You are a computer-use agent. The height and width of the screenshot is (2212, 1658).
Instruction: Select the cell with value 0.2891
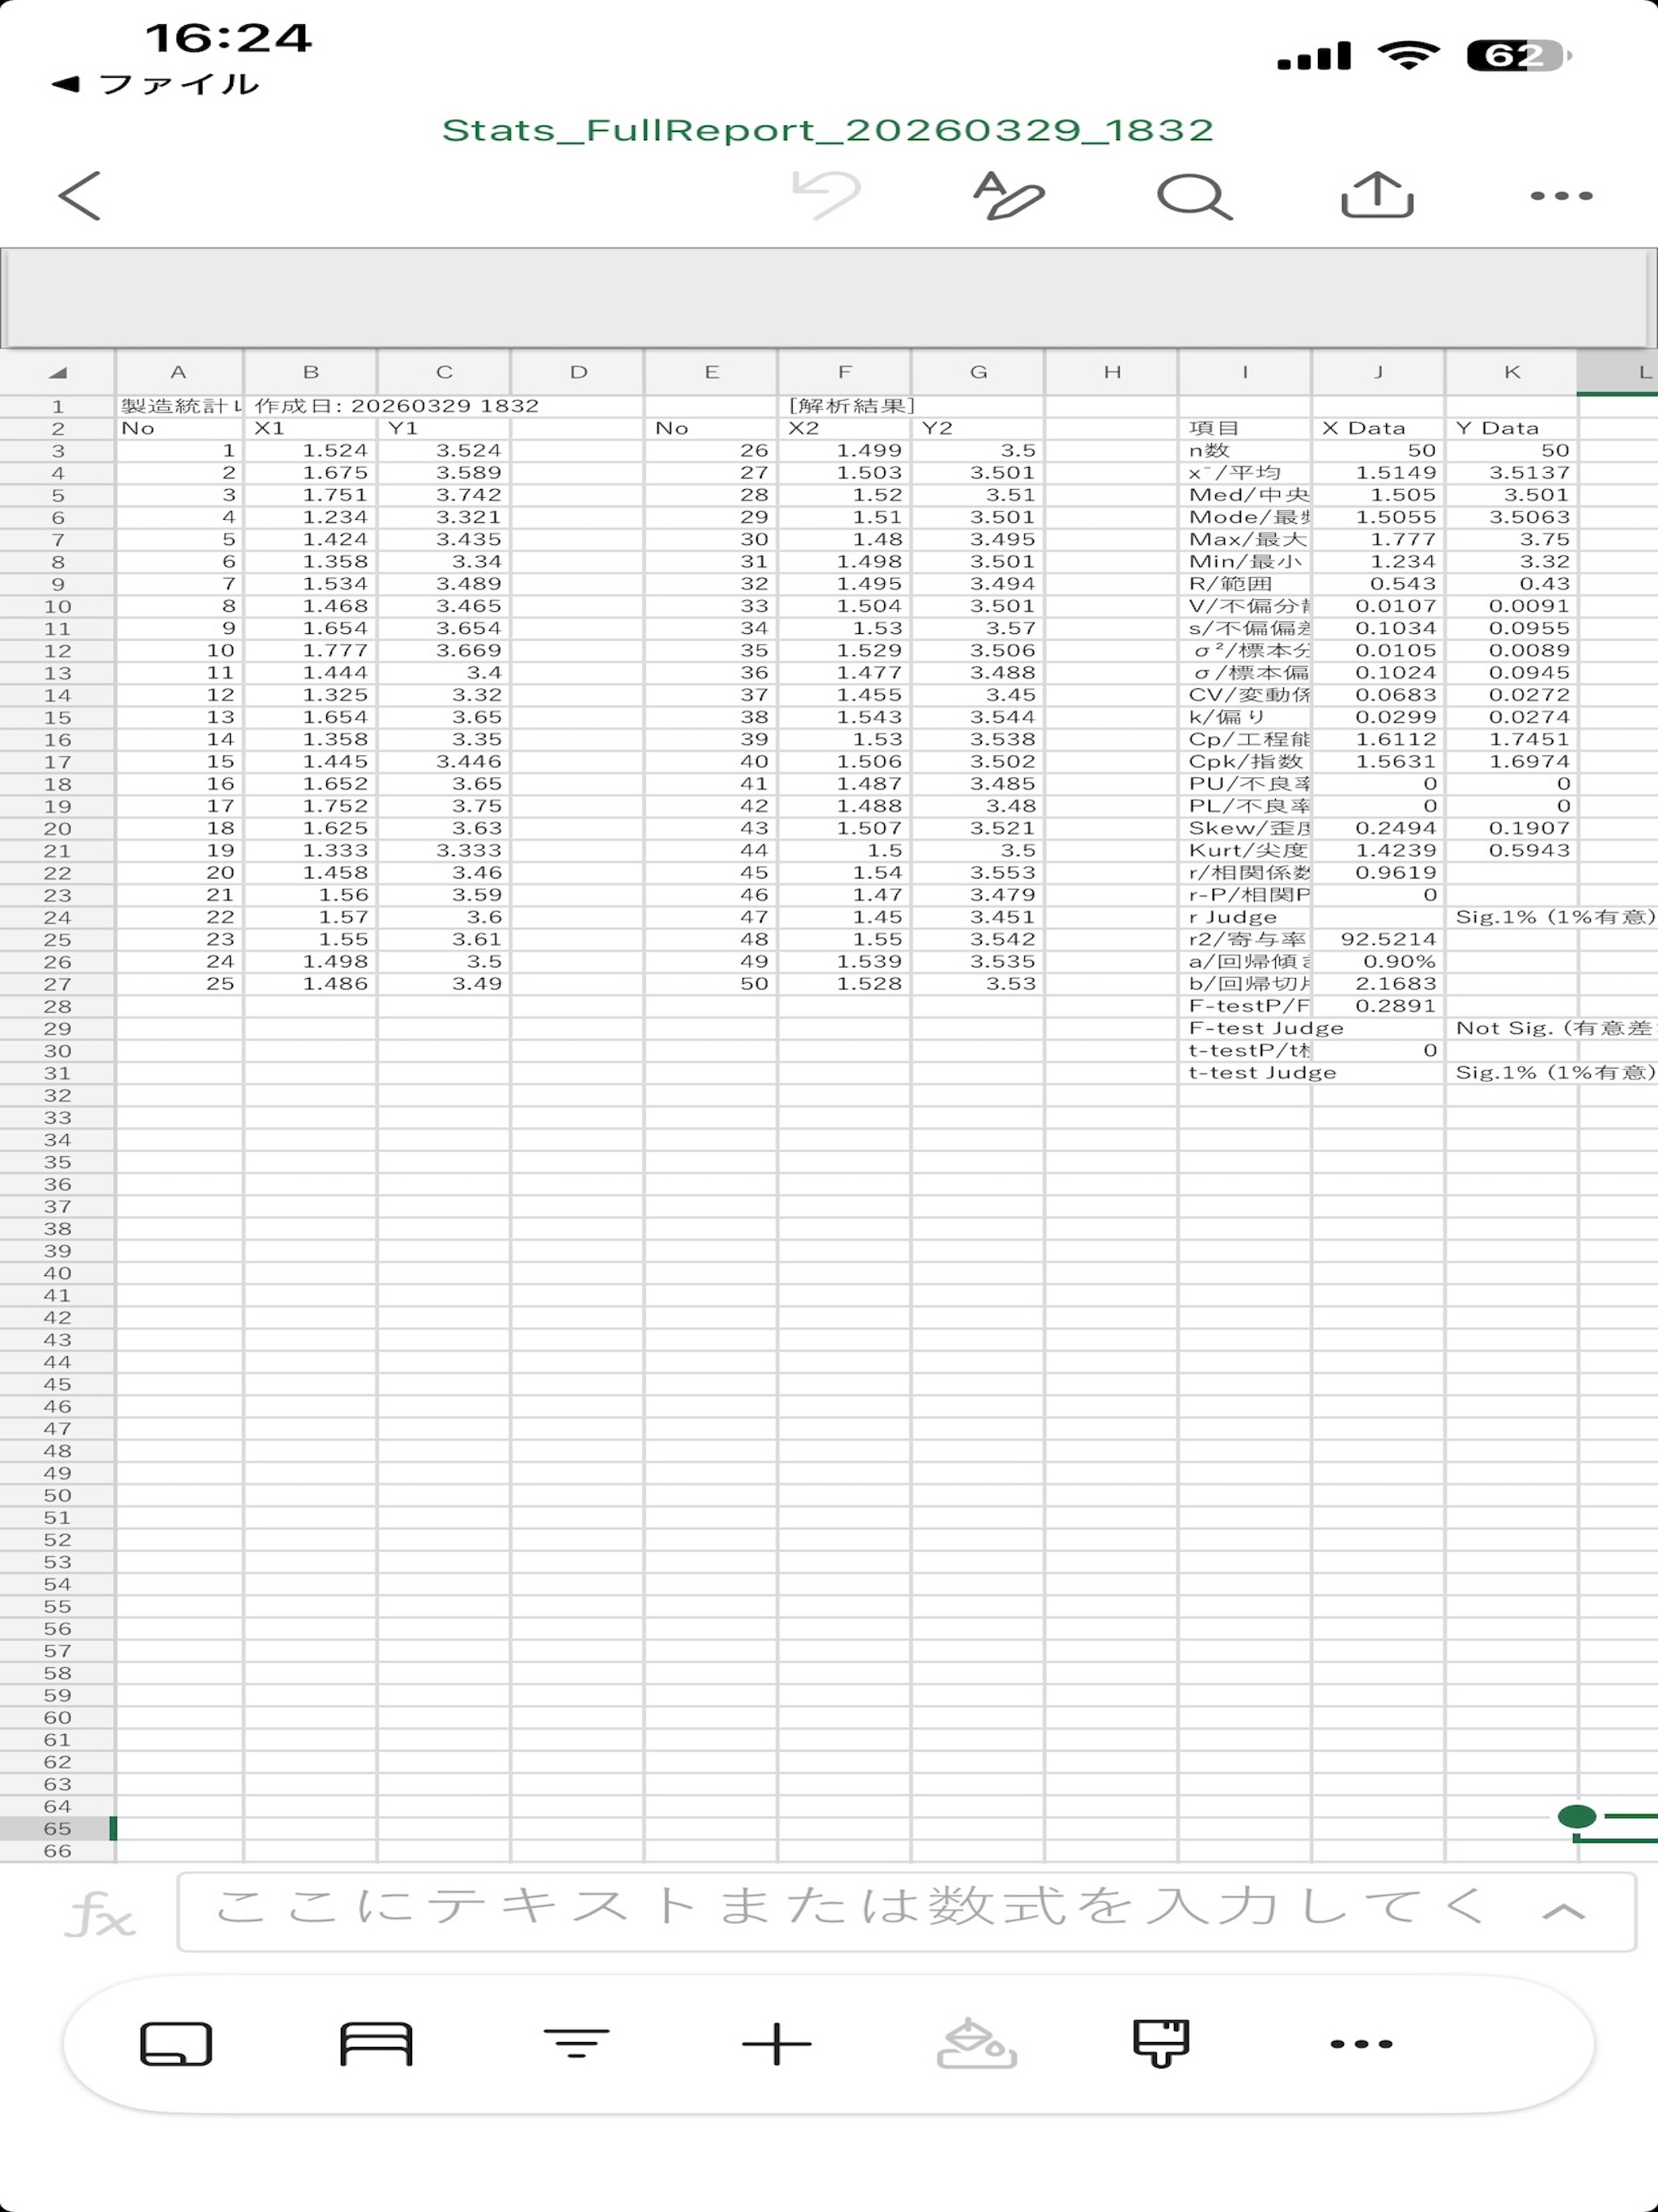tap(1379, 1006)
